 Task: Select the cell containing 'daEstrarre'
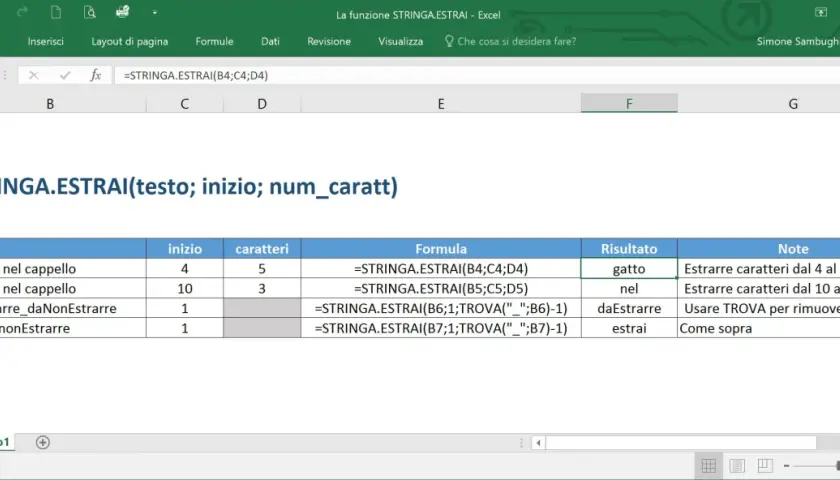[x=629, y=308]
